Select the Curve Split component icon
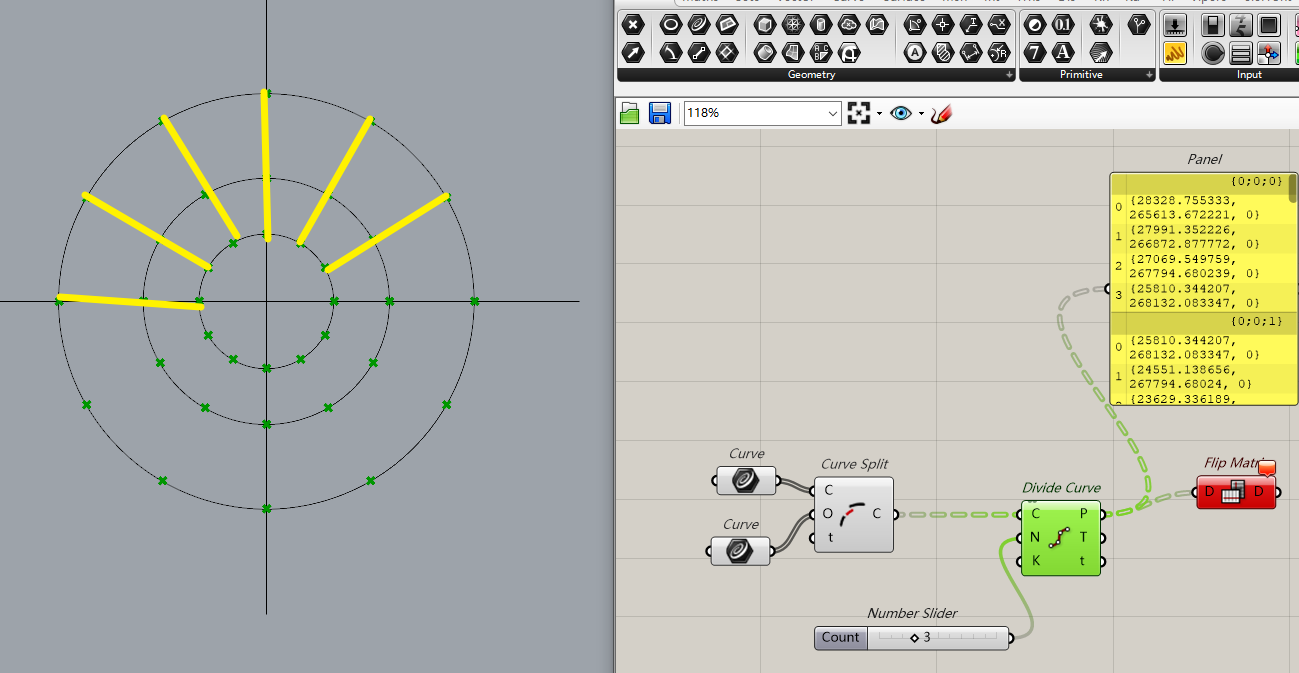This screenshot has width=1299, height=673. (x=853, y=514)
